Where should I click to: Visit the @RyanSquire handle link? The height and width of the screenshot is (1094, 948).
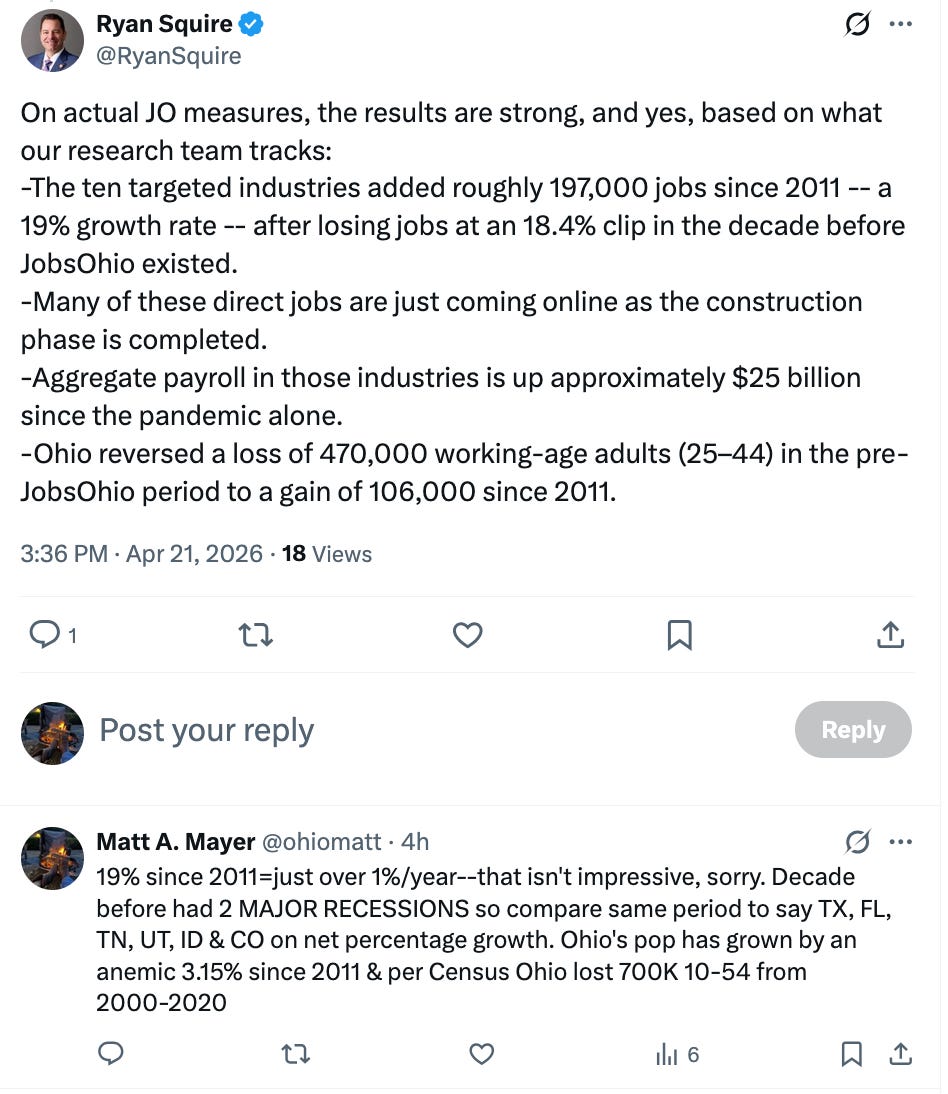(169, 56)
